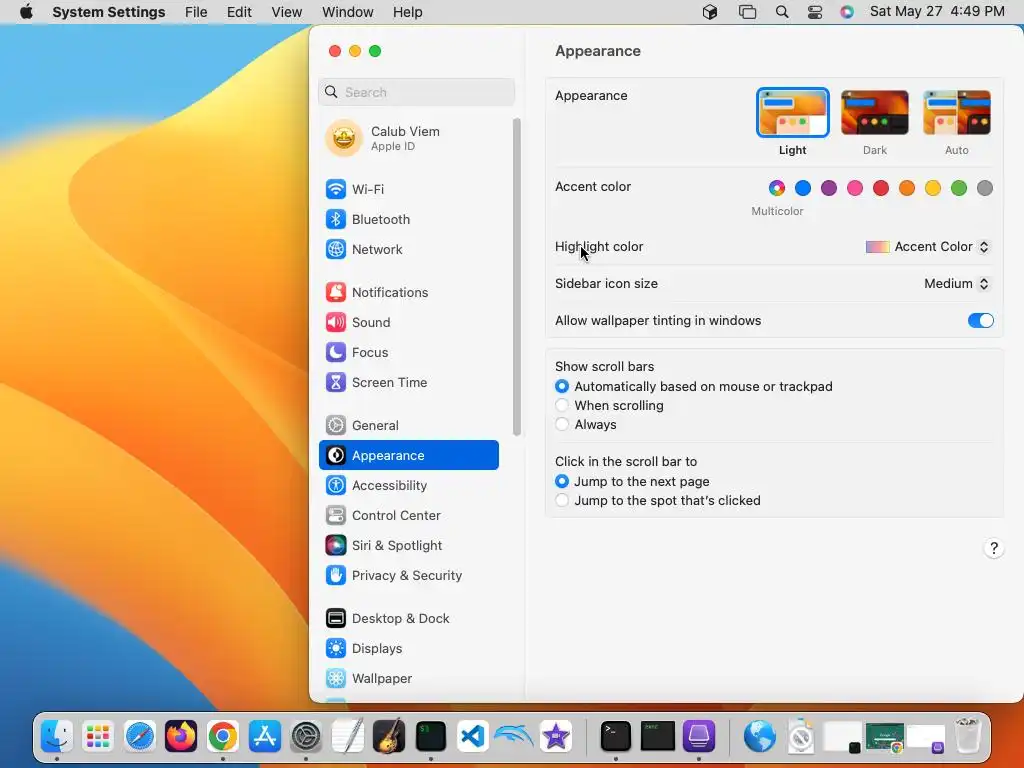Select Screen Time in sidebar
Image resolution: width=1024 pixels, height=768 pixels.
[409, 383]
